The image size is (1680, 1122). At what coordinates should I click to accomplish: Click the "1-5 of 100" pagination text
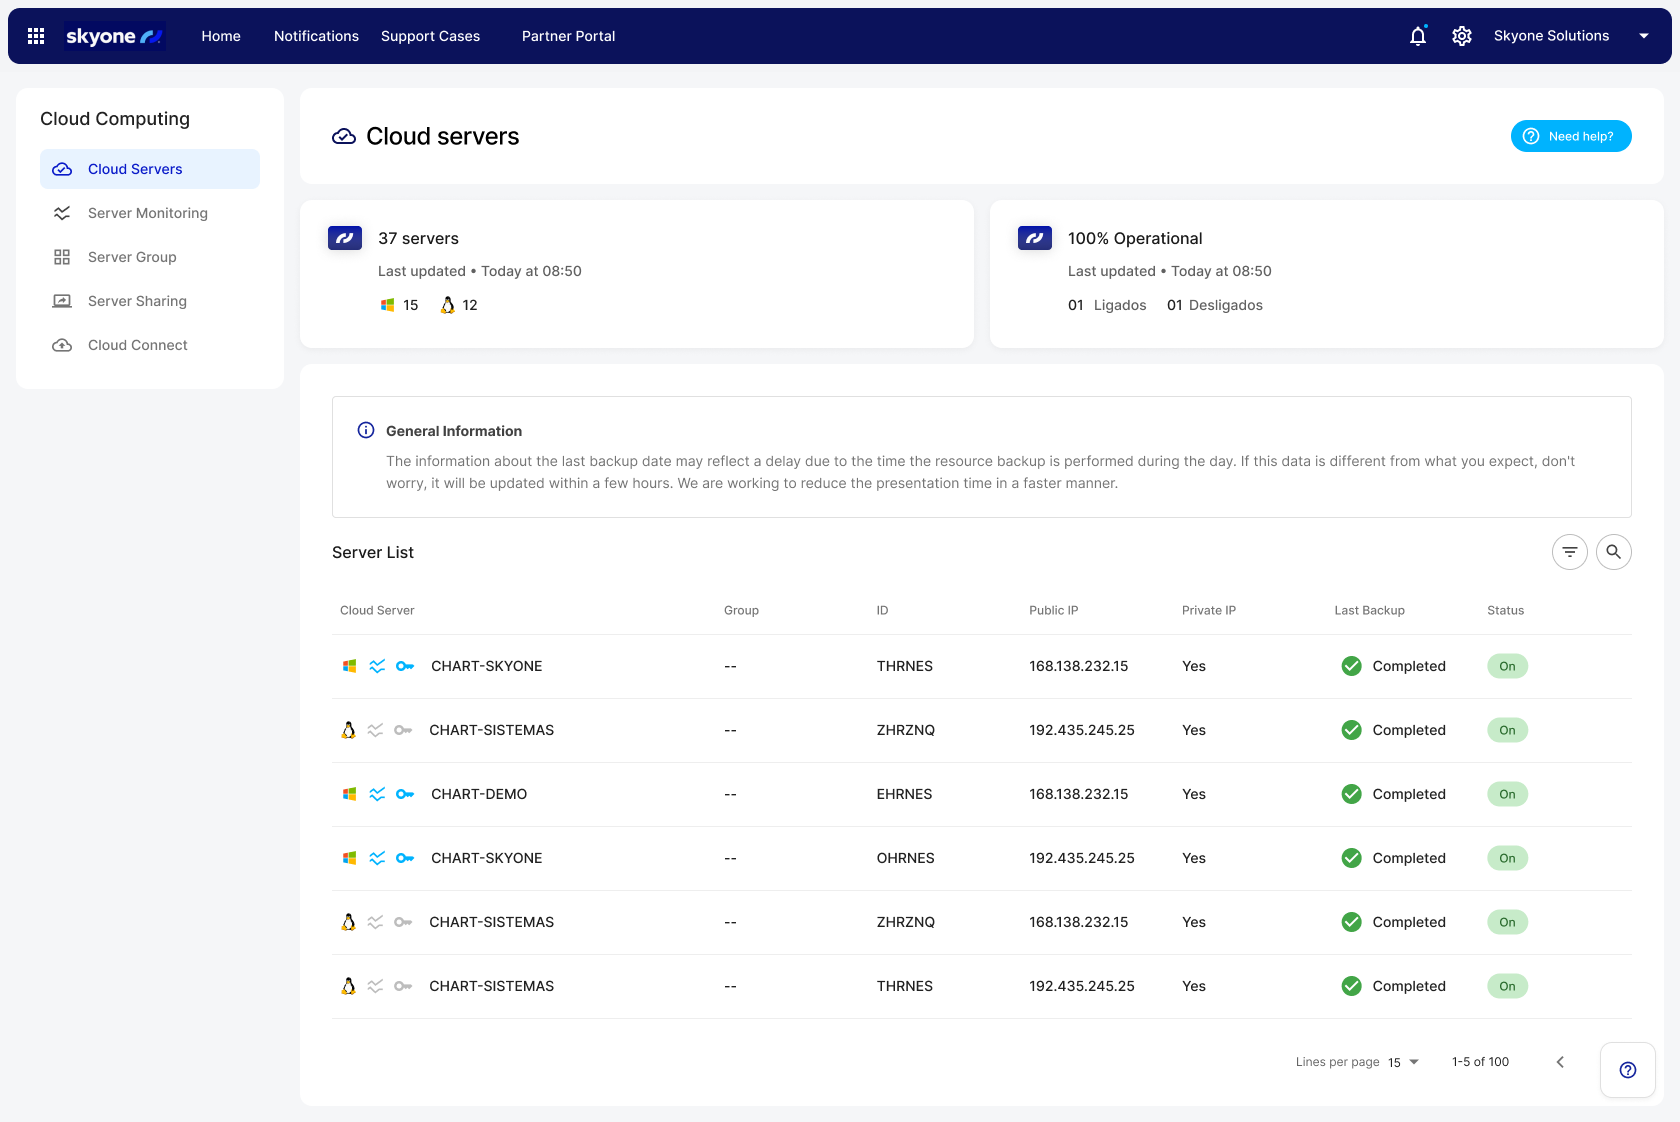1480,1062
